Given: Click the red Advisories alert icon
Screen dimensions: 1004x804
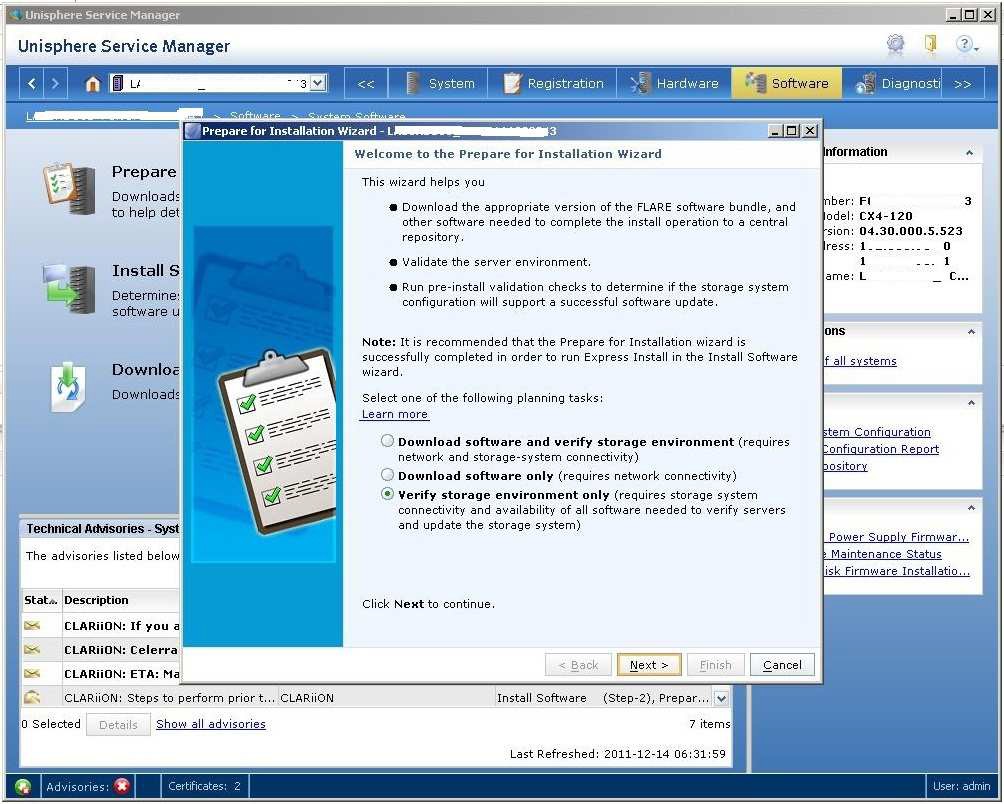Looking at the screenshot, I should [x=122, y=787].
